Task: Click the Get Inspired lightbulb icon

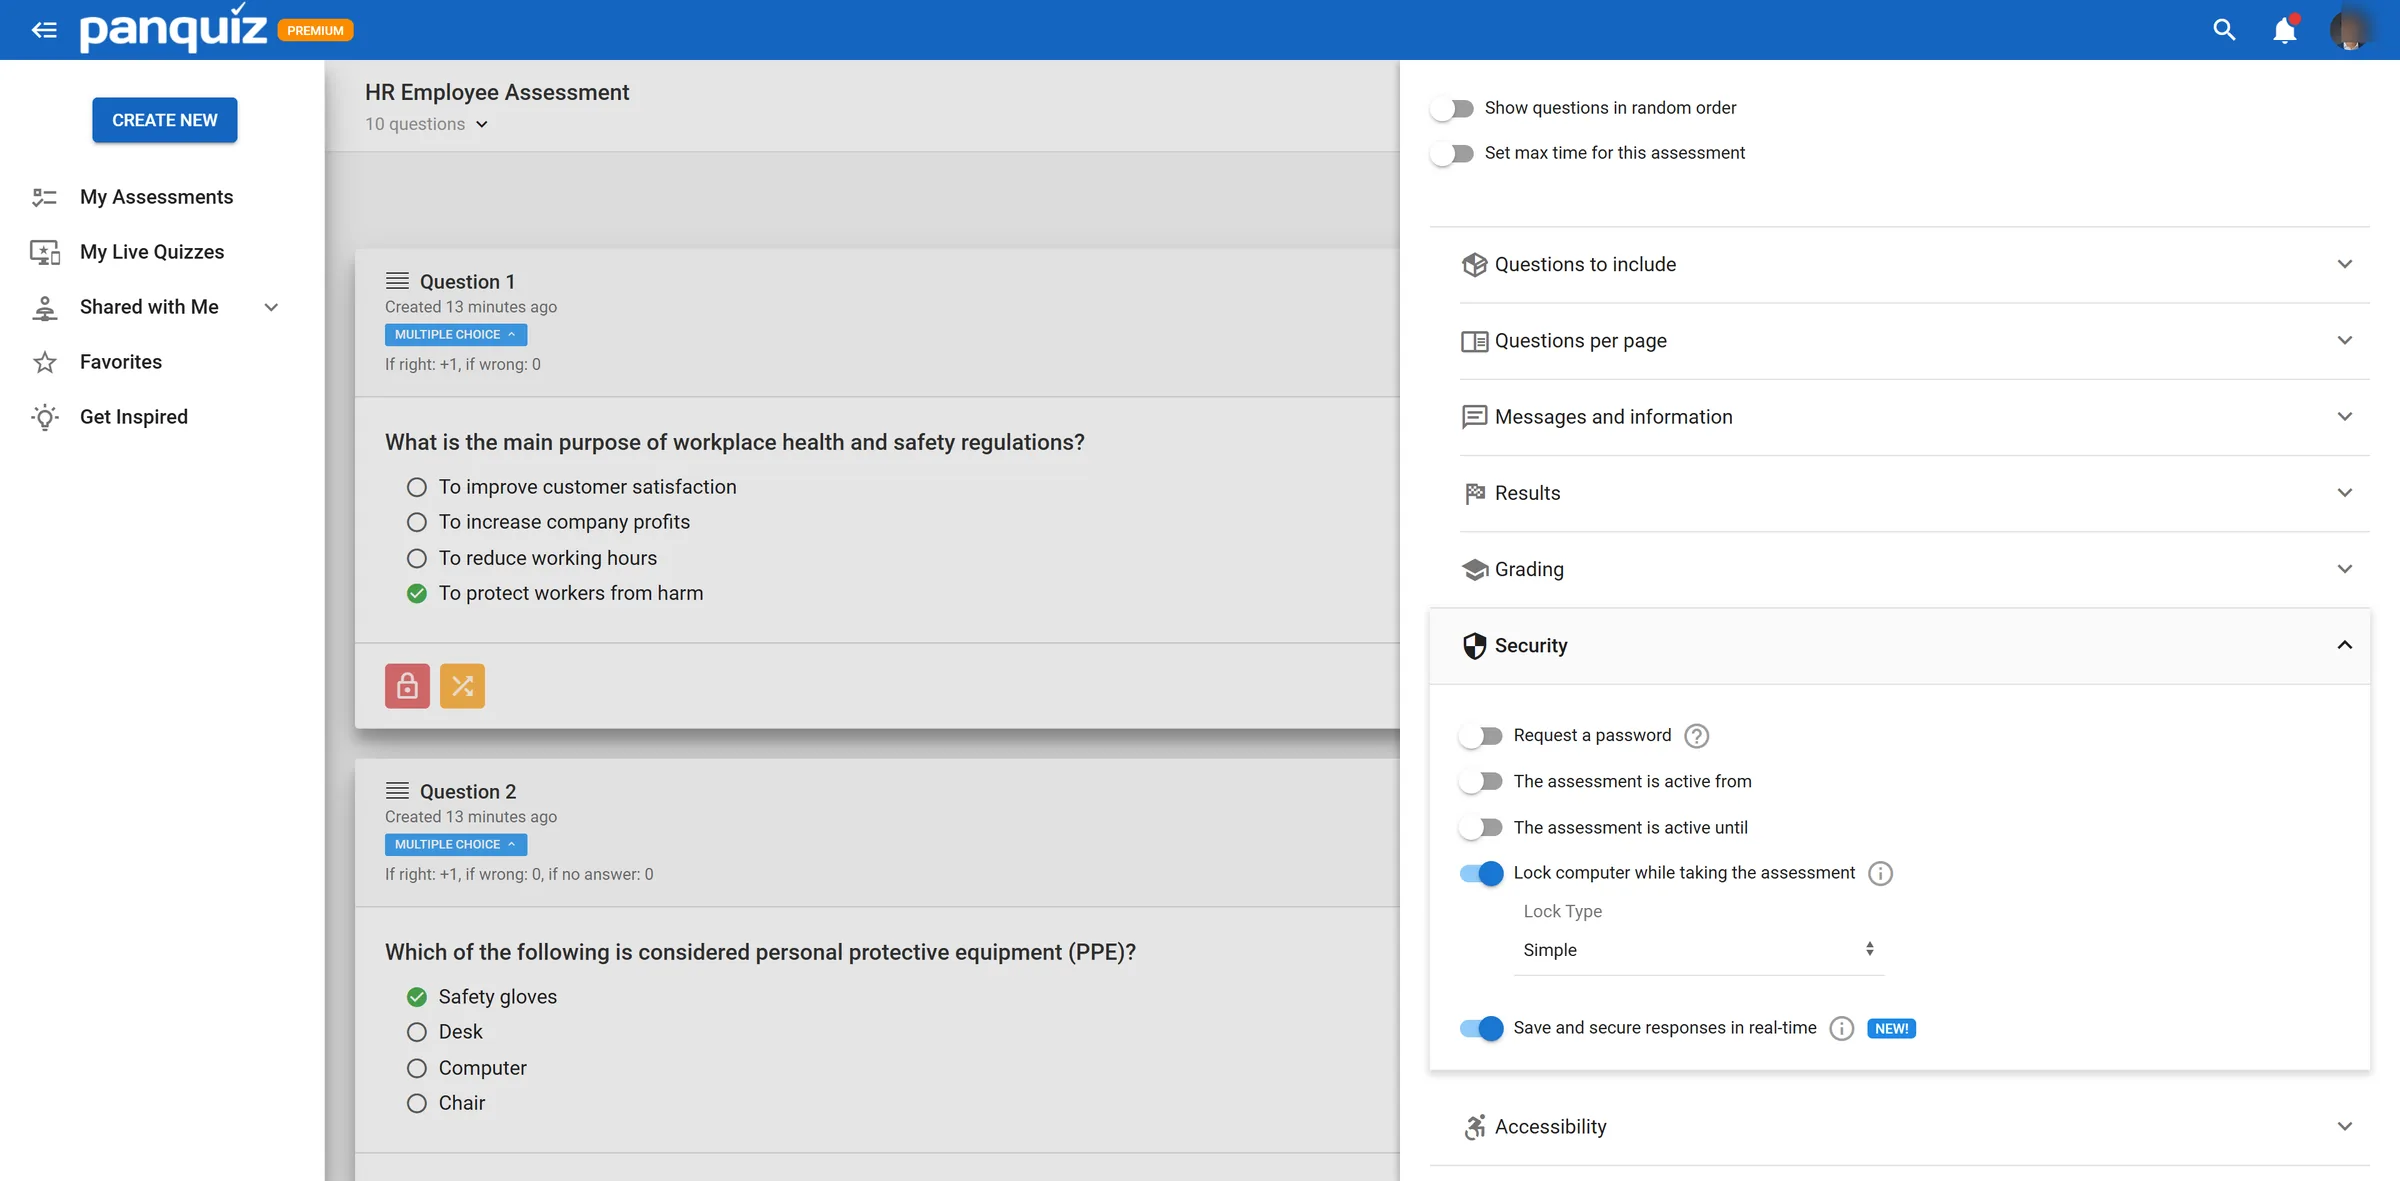Action: click(45, 417)
